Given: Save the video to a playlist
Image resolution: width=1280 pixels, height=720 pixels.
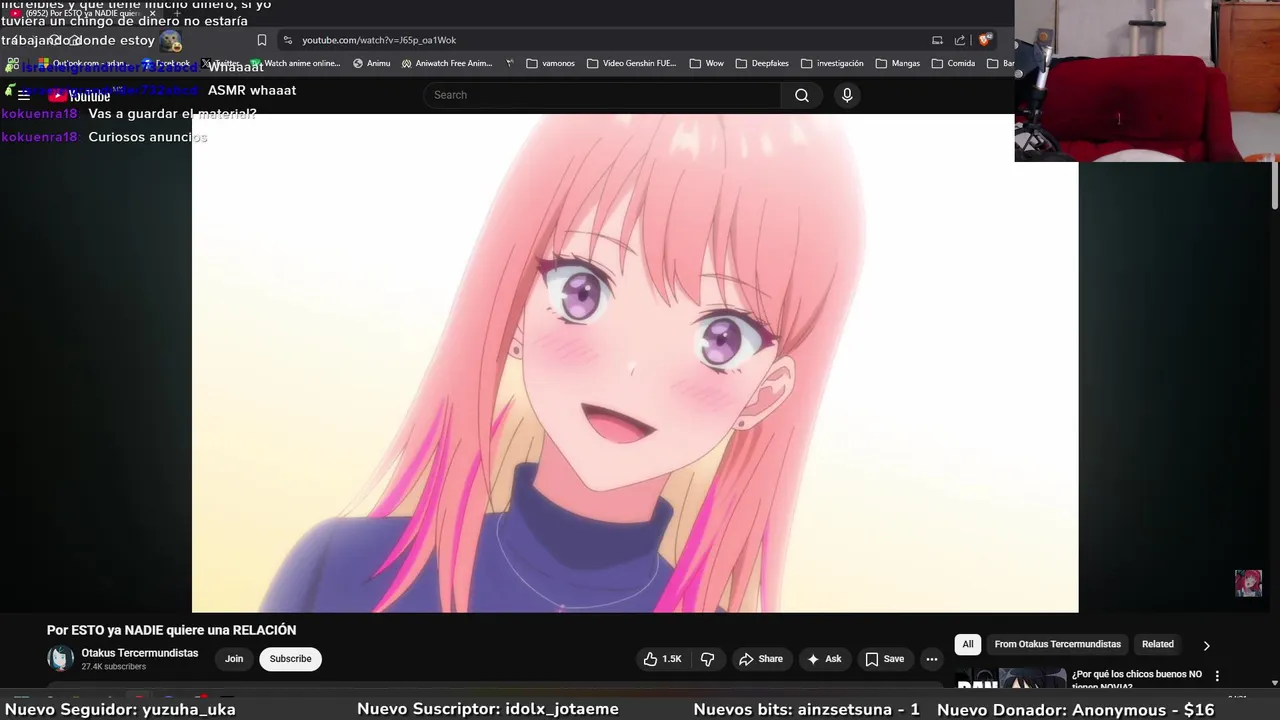Looking at the screenshot, I should coord(885,659).
